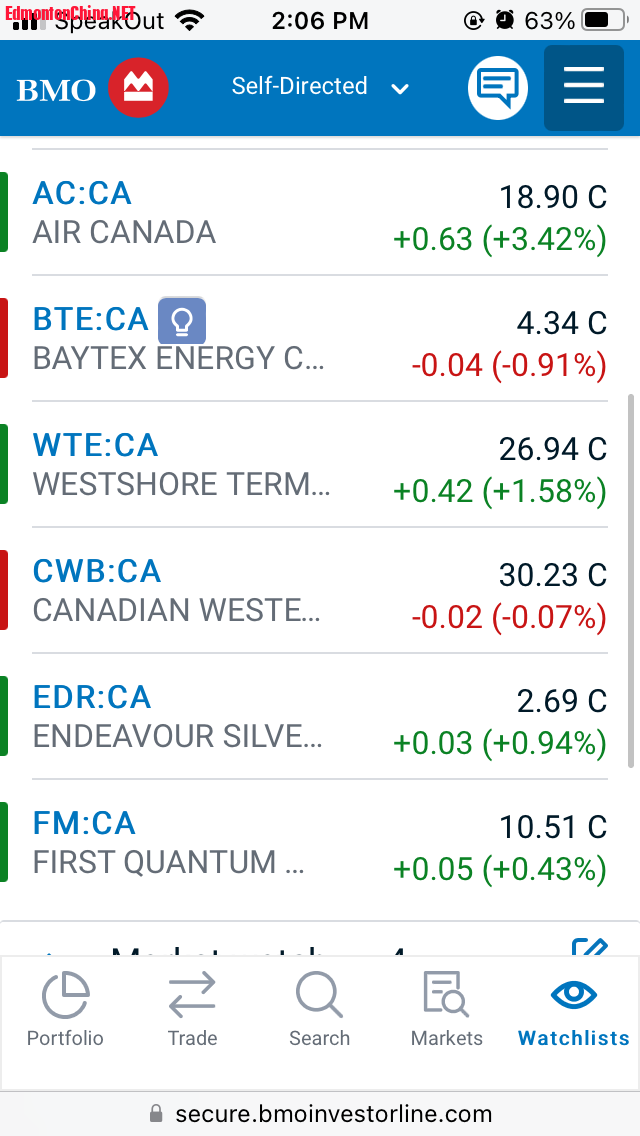
Task: Switch to the Markets tab
Action: (446, 1011)
